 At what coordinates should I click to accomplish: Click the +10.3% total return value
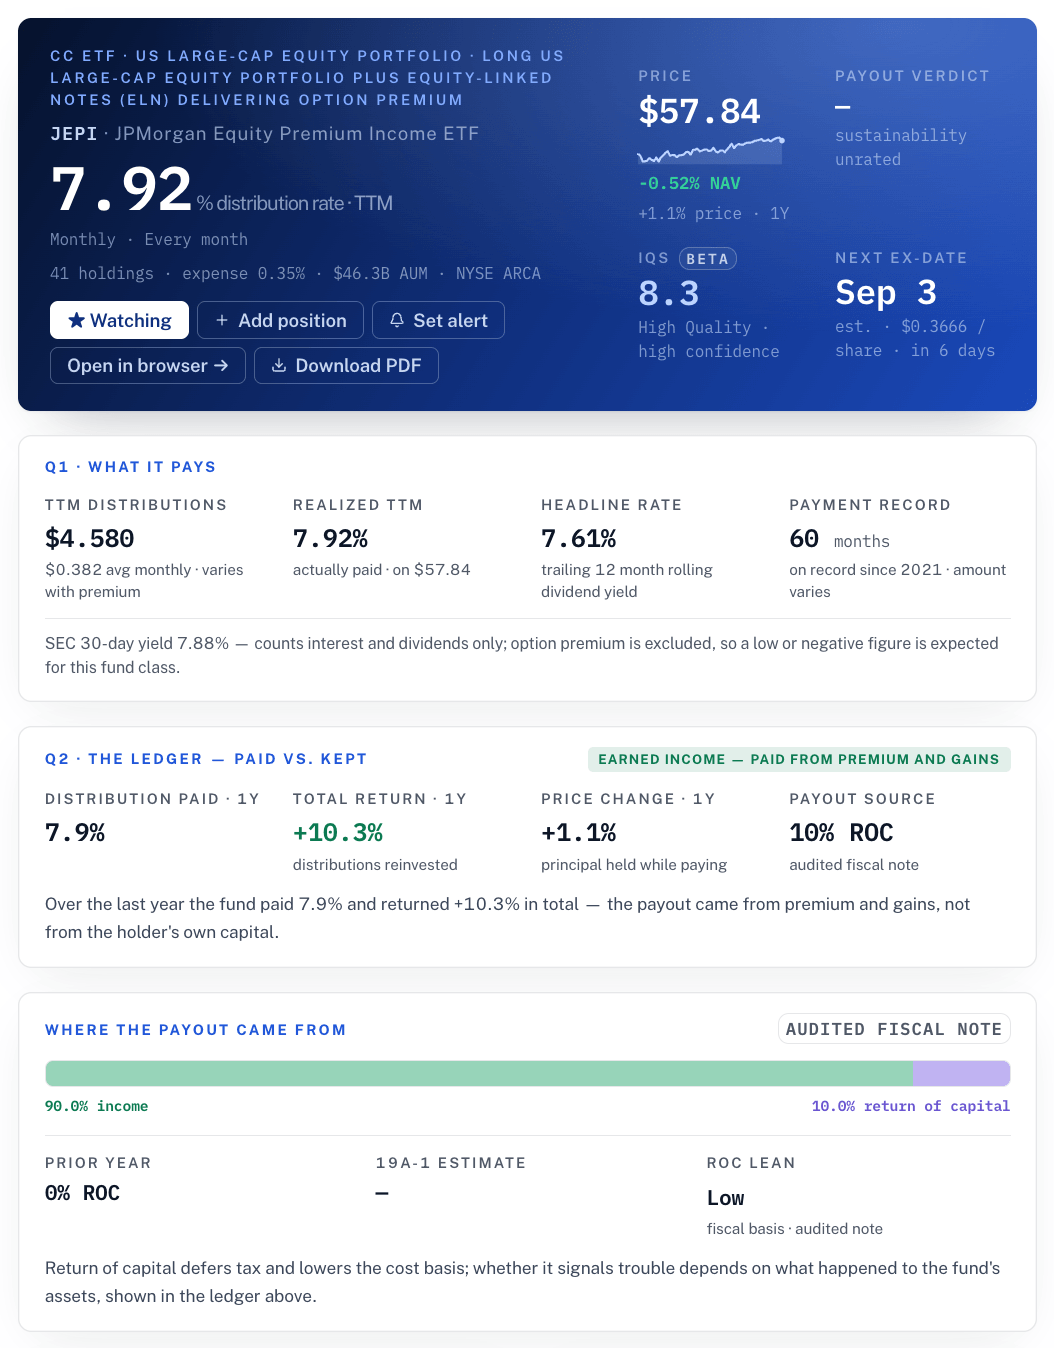[338, 833]
